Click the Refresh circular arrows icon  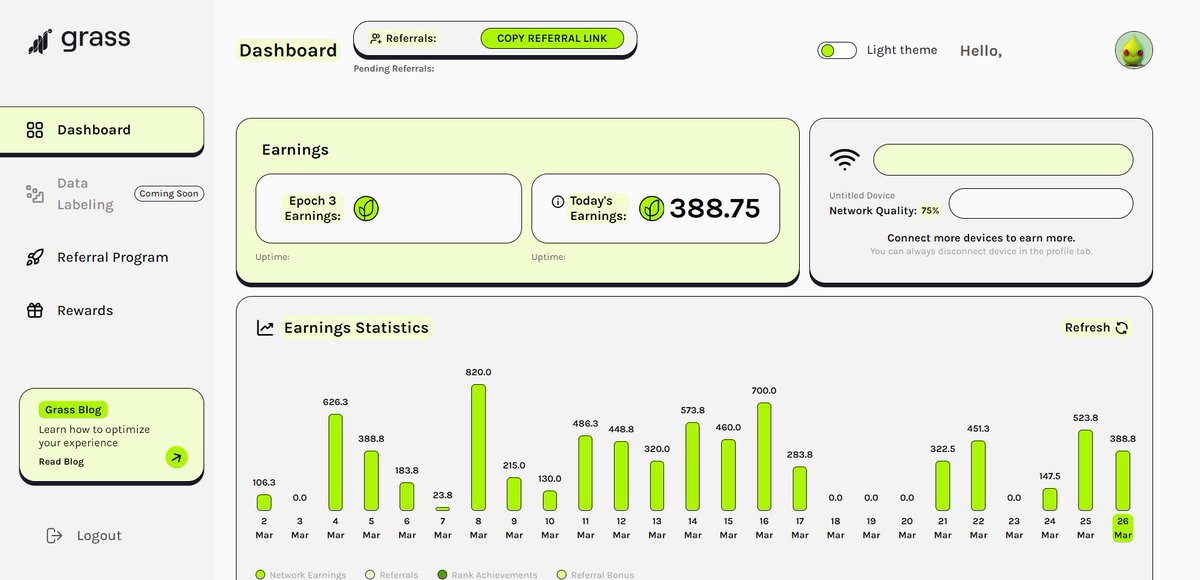[1122, 328]
